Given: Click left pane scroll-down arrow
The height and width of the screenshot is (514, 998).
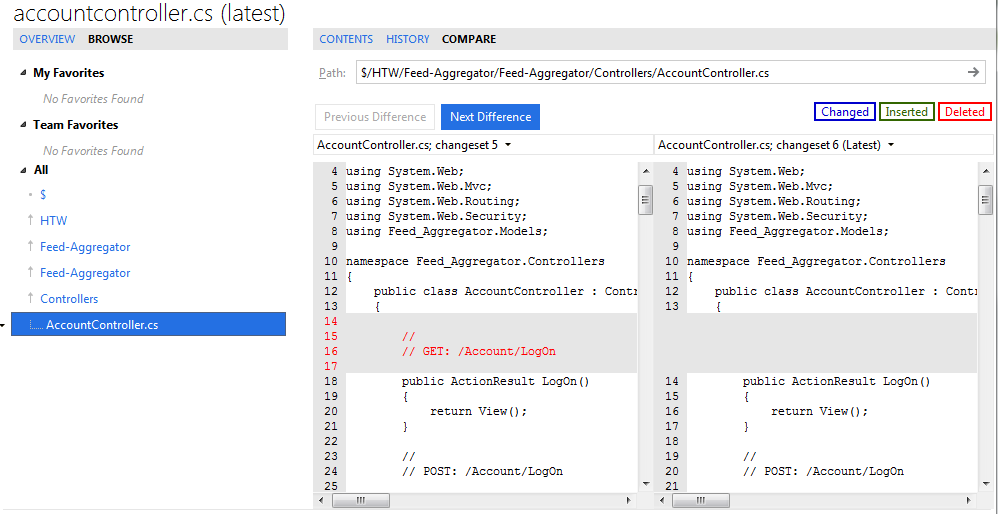Looking at the screenshot, I should [645, 483].
